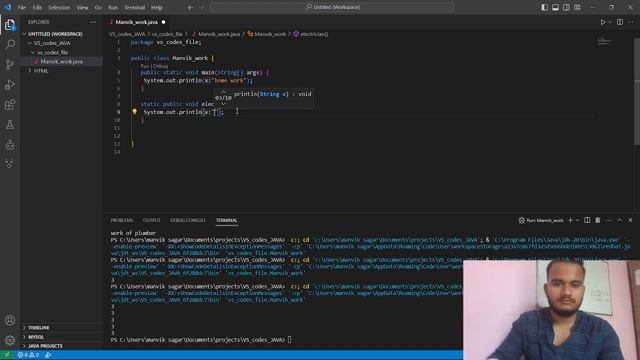Split the editor to the right

620,22
